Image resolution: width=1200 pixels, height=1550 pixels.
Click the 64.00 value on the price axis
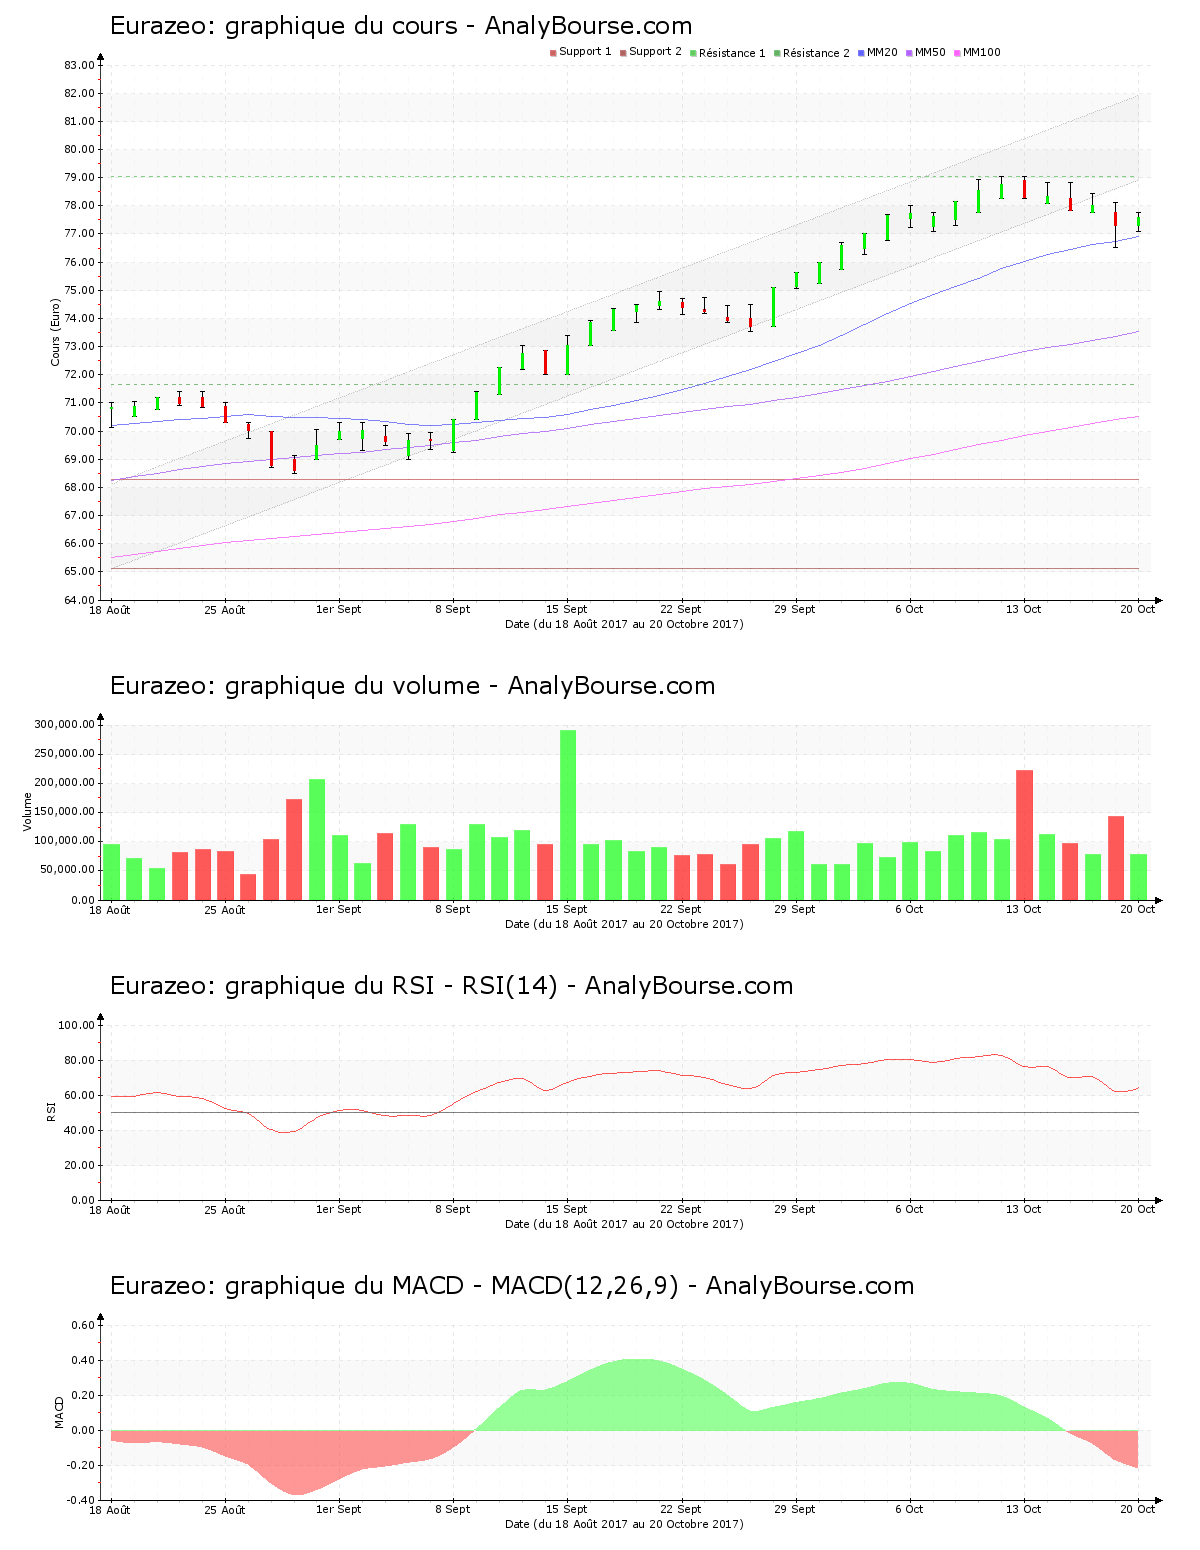pyautogui.click(x=79, y=600)
